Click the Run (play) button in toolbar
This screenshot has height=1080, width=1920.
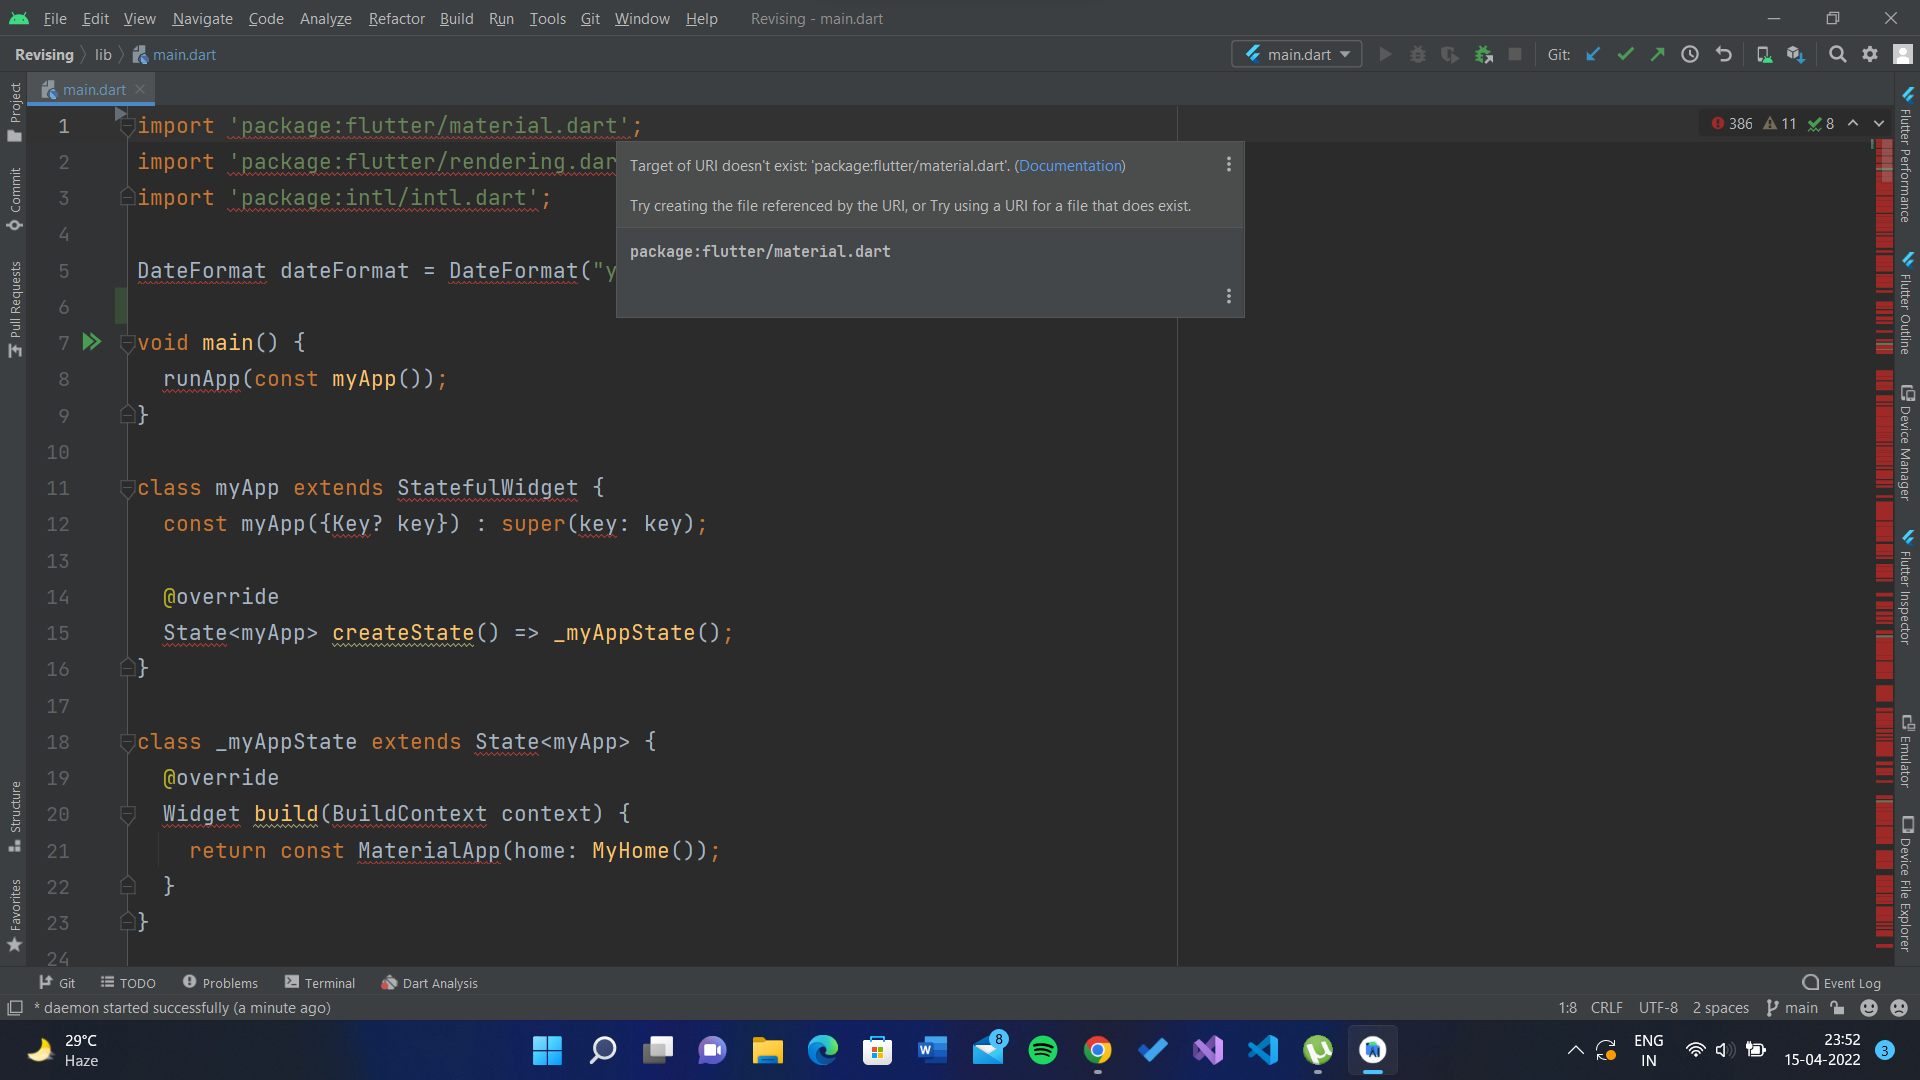1385,54
